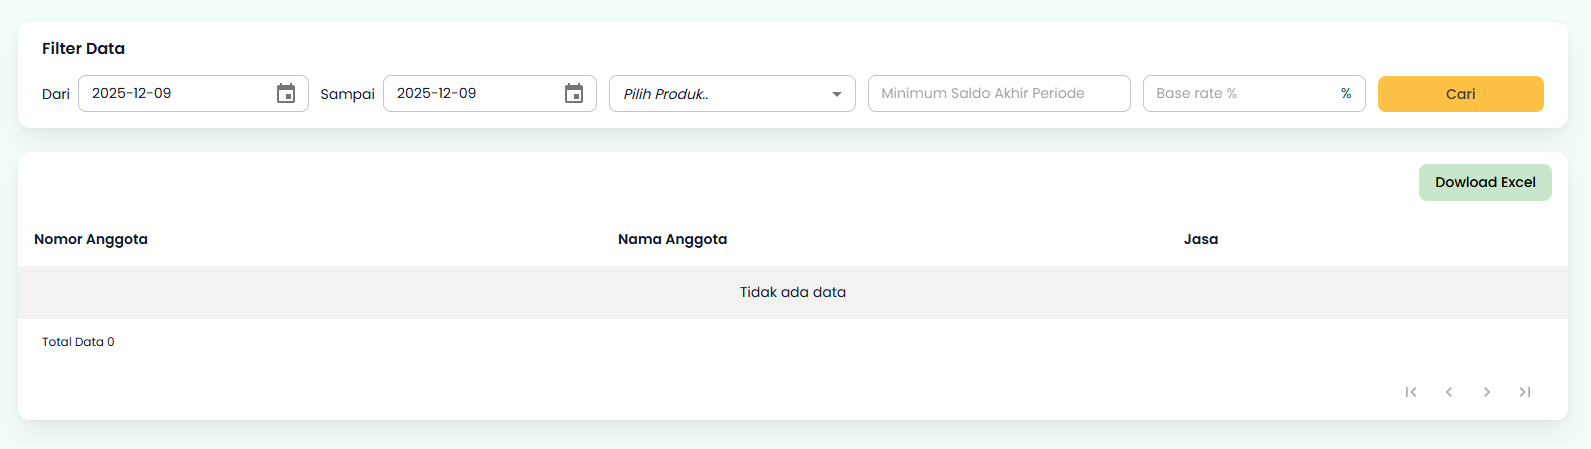Go to first page of results

coord(1411,392)
